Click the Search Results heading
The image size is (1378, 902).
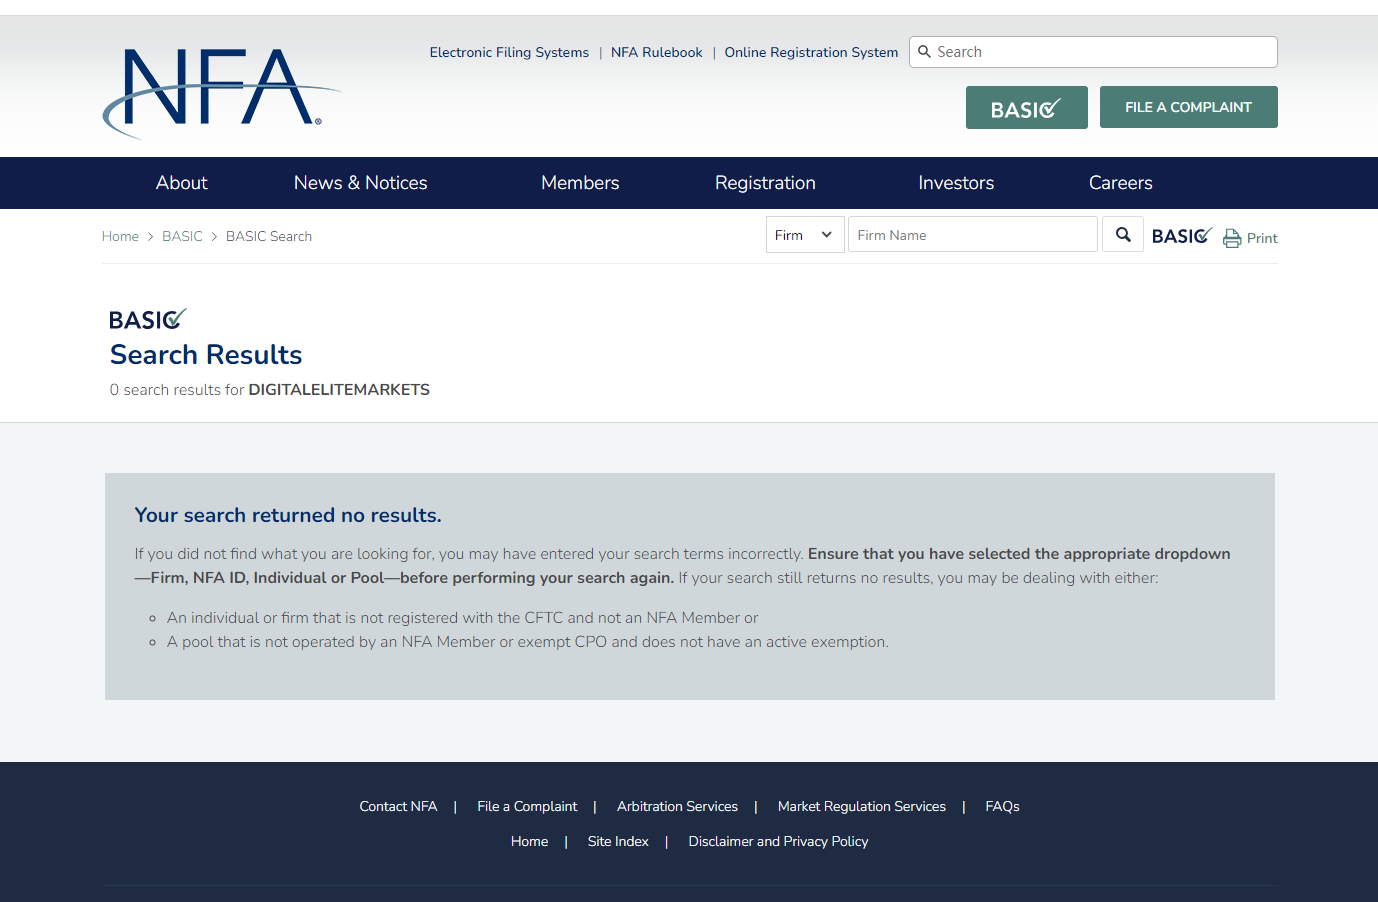(x=206, y=355)
